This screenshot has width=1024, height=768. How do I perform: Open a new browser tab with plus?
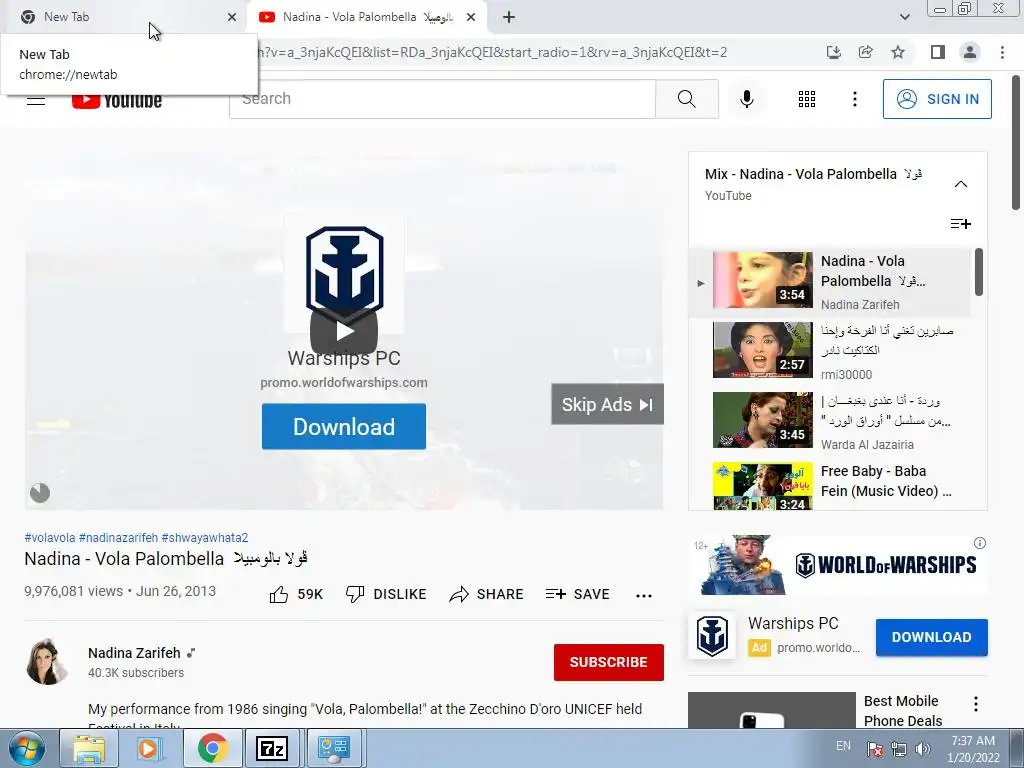pos(509,17)
